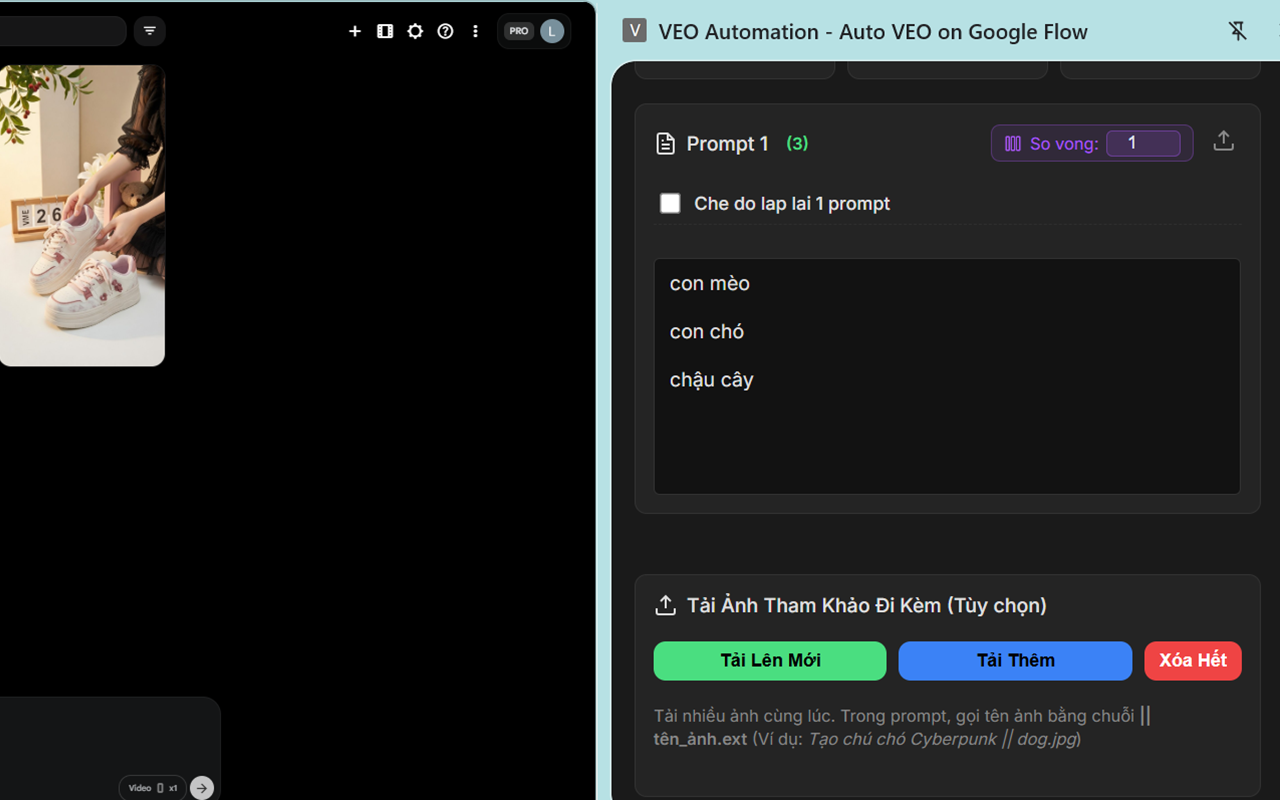Click the Flow search field at top

pos(63,31)
